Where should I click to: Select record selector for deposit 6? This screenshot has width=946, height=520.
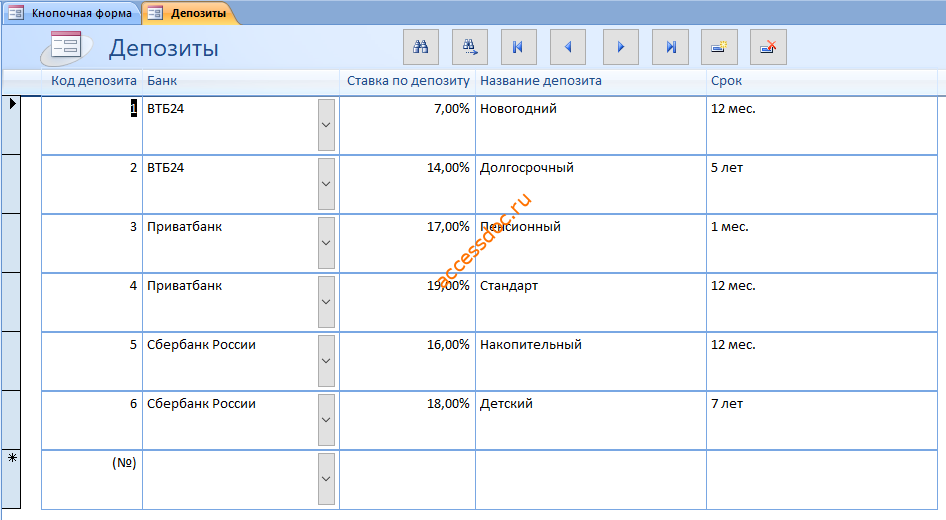[x=11, y=420]
